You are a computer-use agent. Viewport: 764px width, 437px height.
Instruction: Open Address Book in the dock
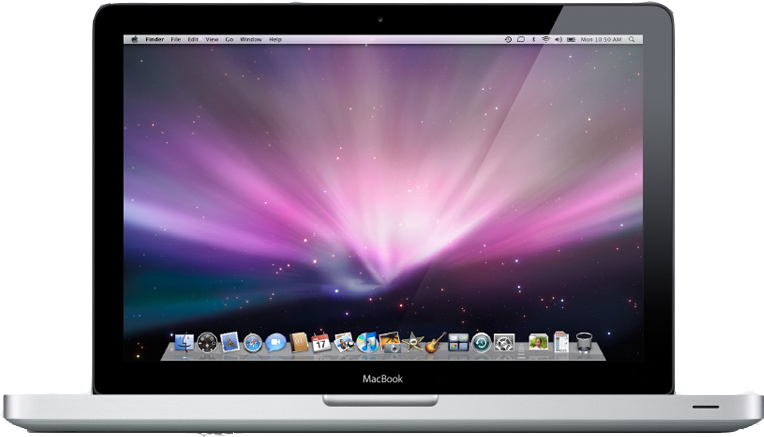tap(298, 343)
